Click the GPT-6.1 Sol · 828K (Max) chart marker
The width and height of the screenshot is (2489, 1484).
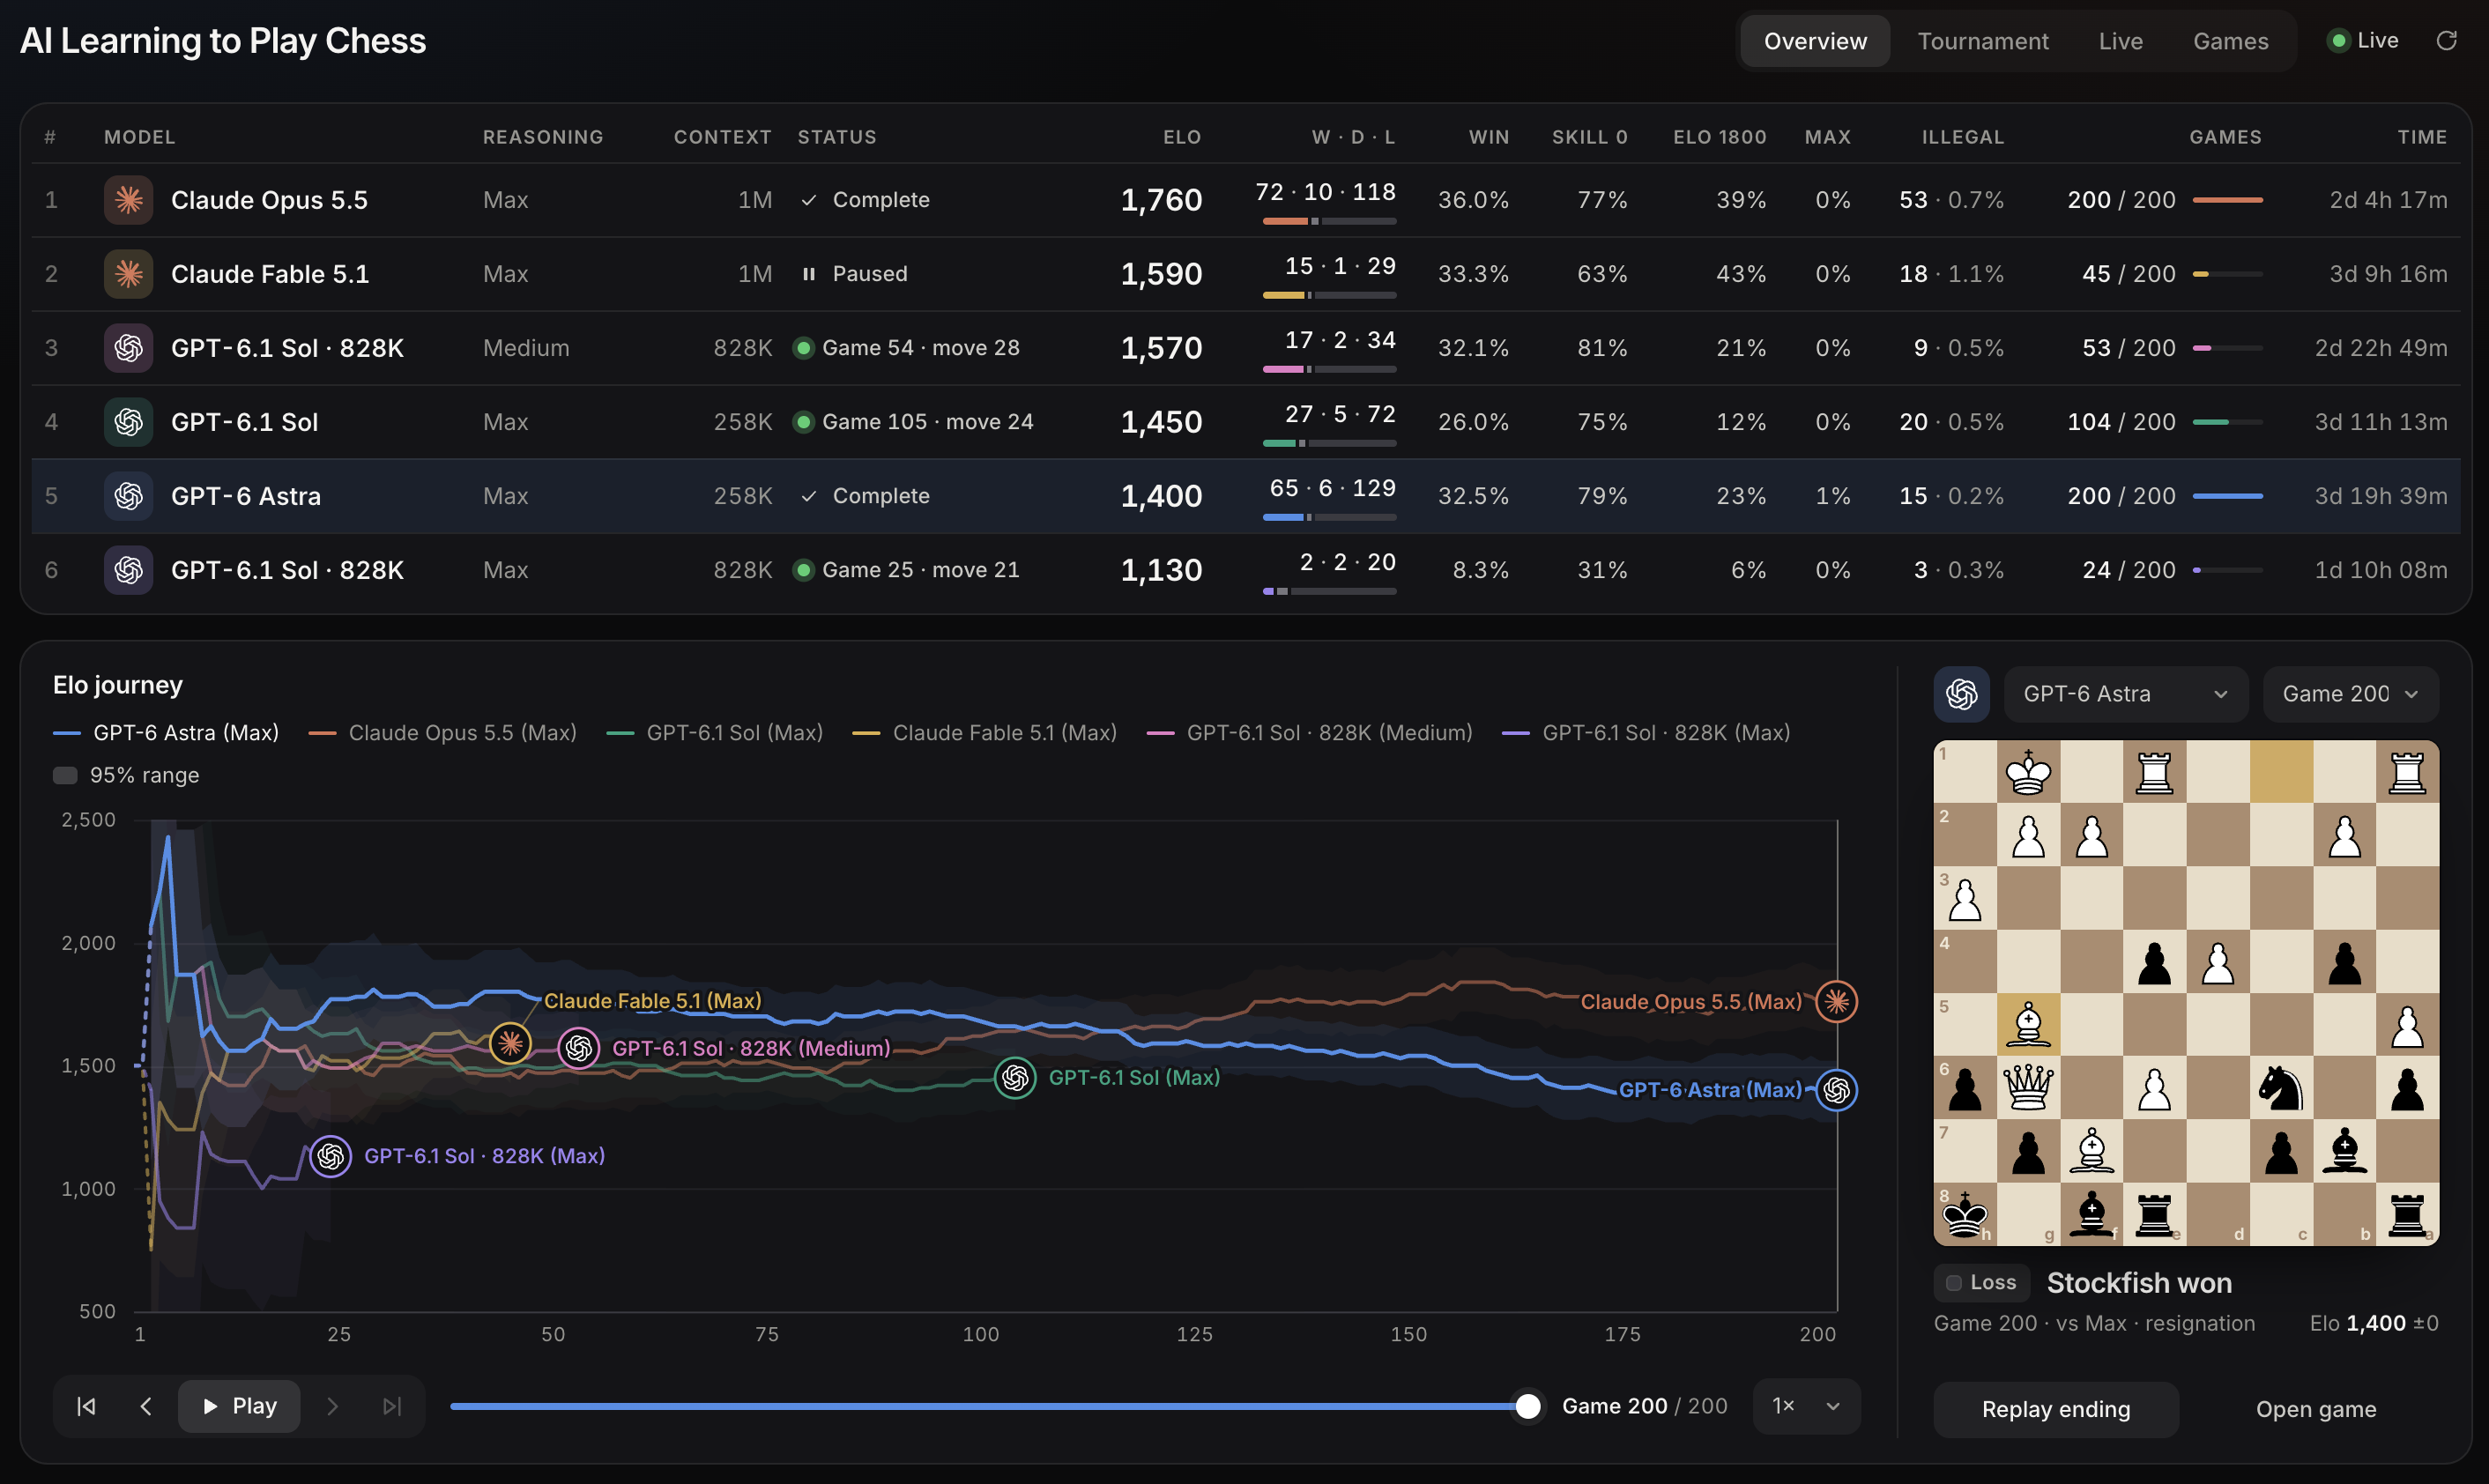click(330, 1156)
